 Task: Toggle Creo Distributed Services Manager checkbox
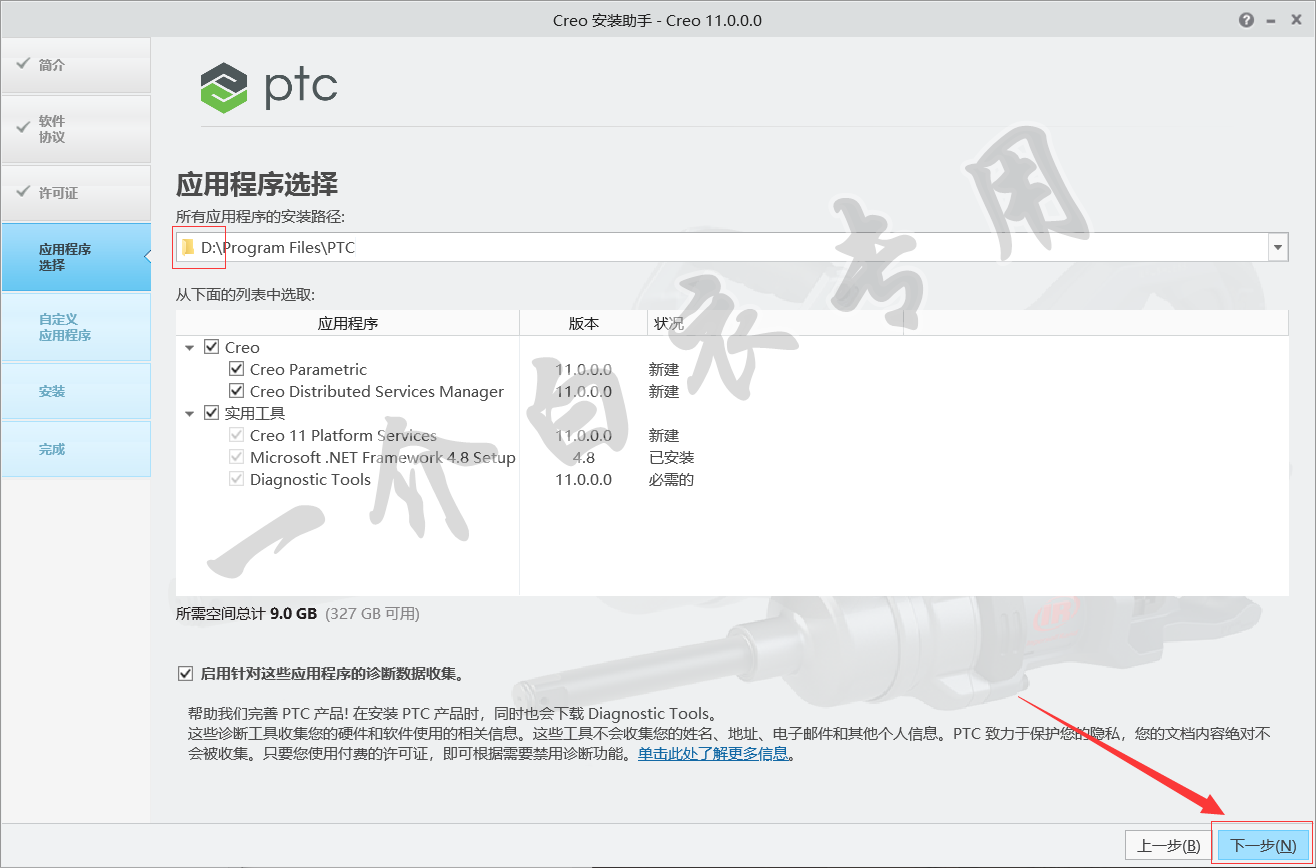tap(237, 391)
